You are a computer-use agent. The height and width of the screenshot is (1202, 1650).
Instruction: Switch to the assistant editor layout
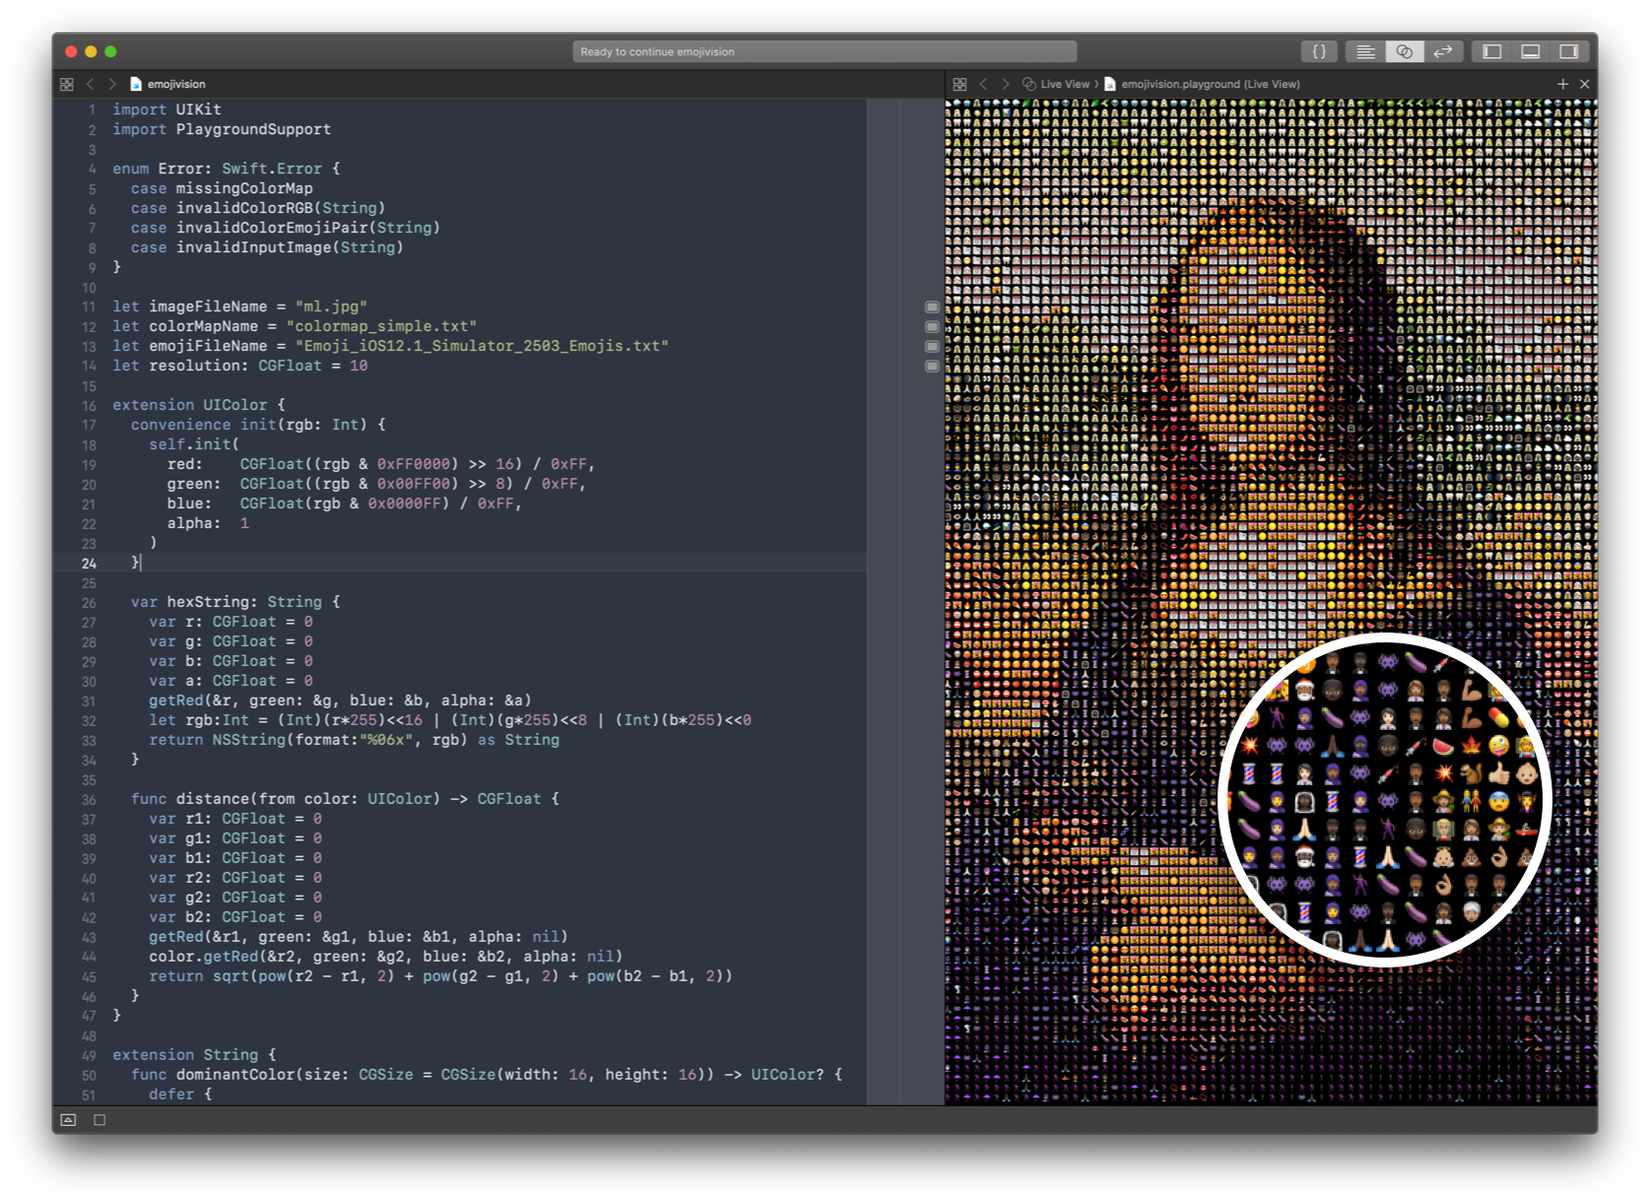pos(1404,51)
